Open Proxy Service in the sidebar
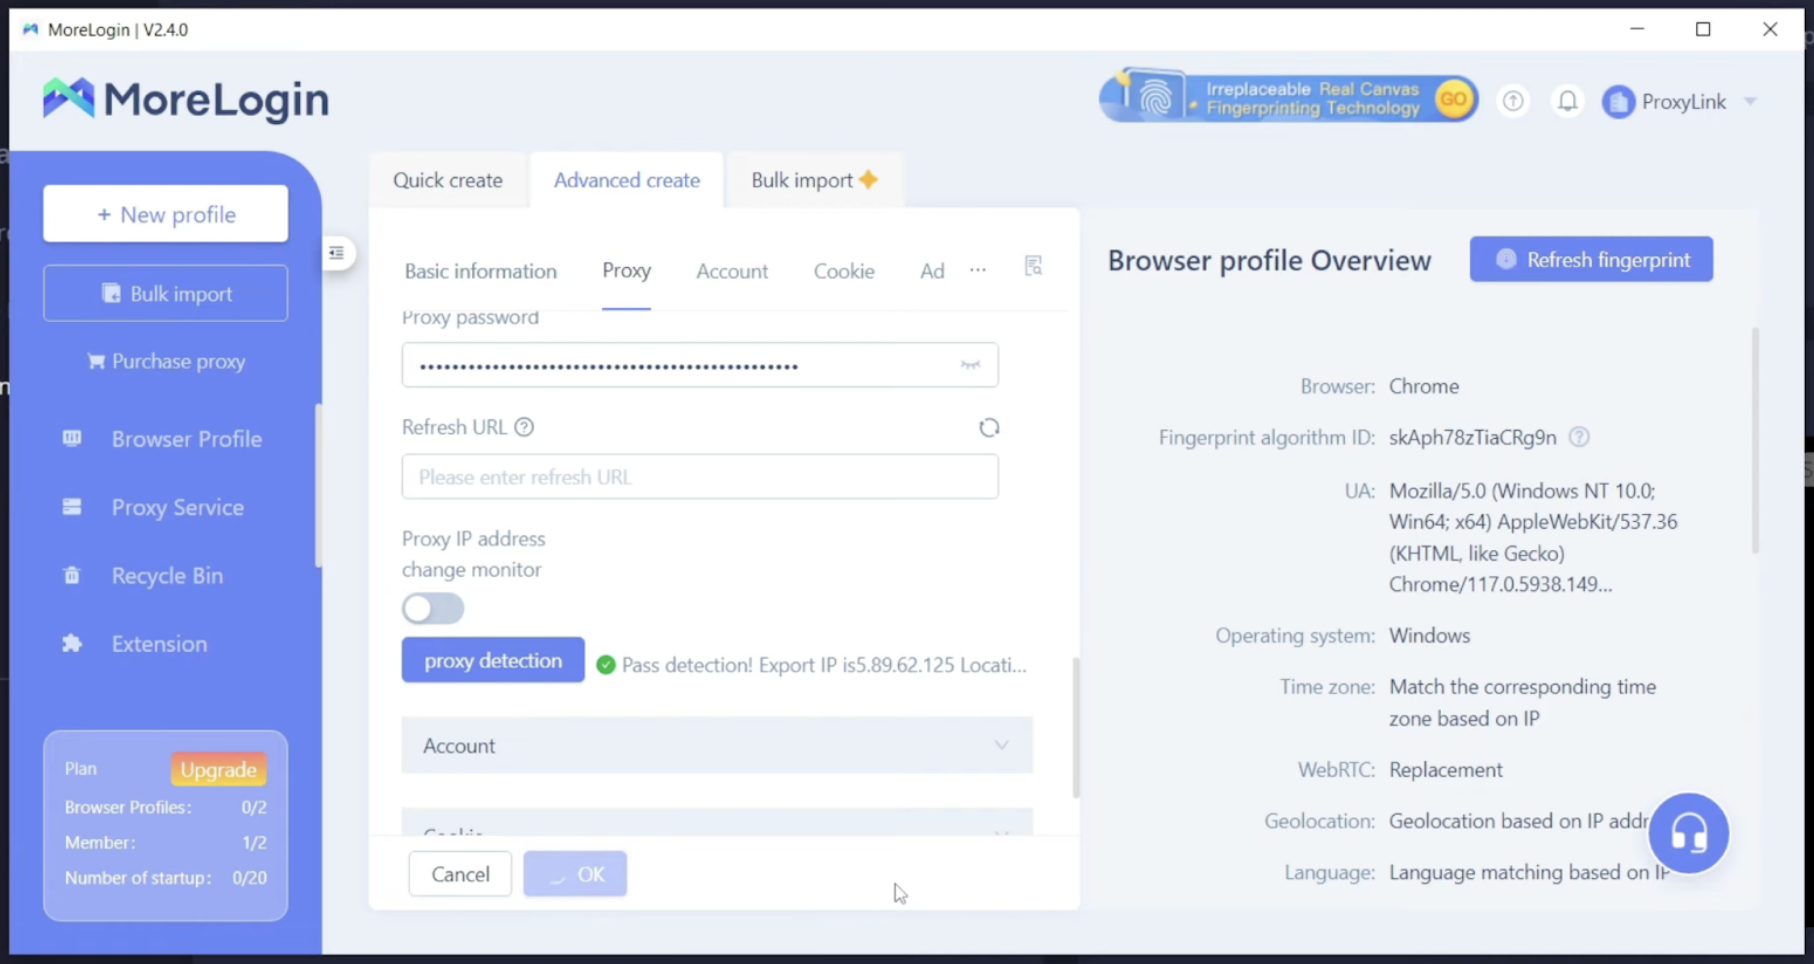The image size is (1814, 964). point(177,507)
